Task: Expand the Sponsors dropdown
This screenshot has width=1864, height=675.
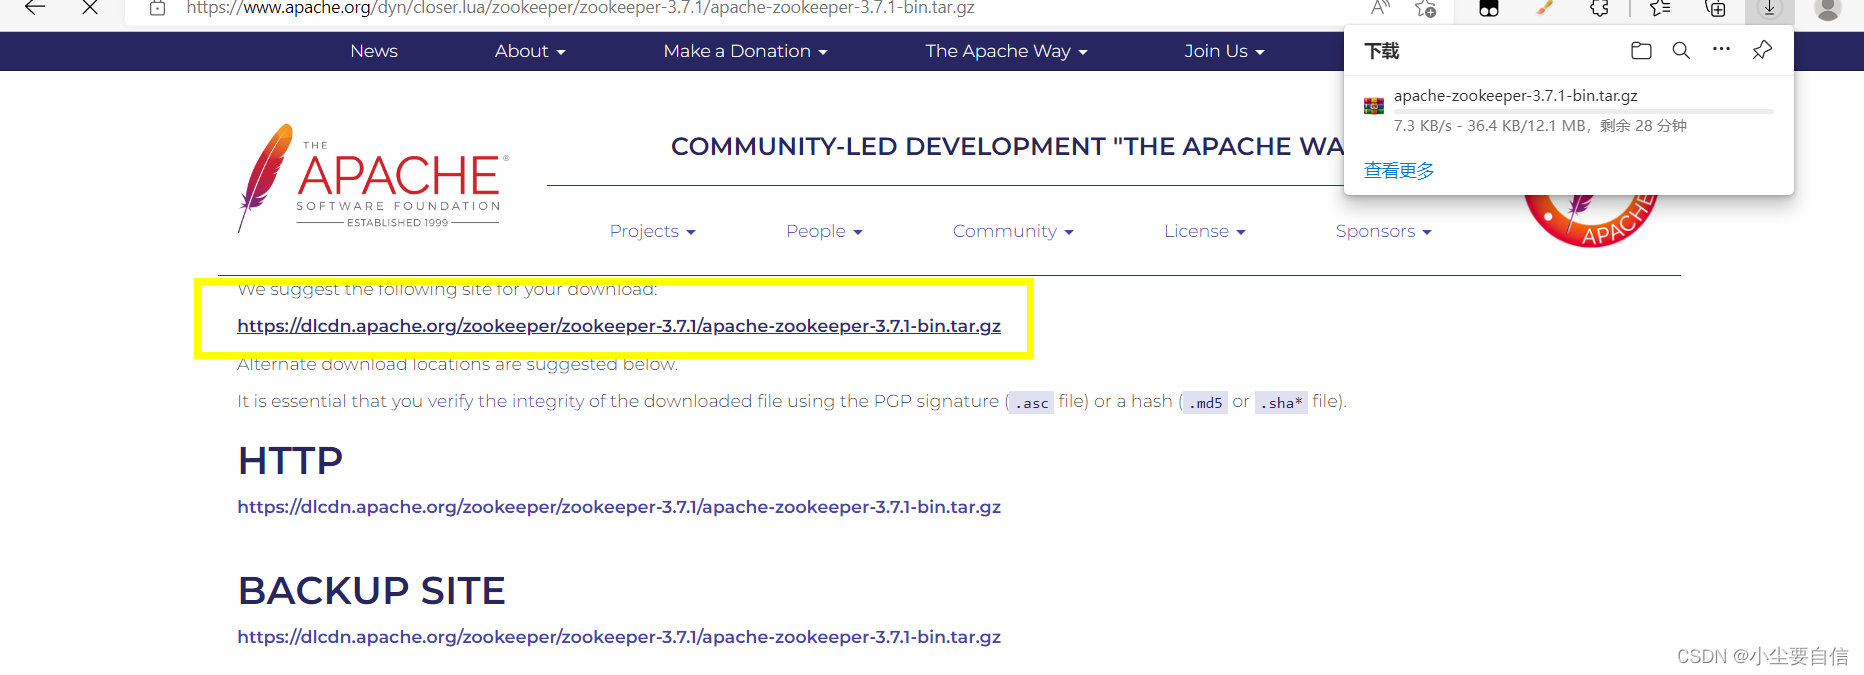Action: pos(1383,231)
